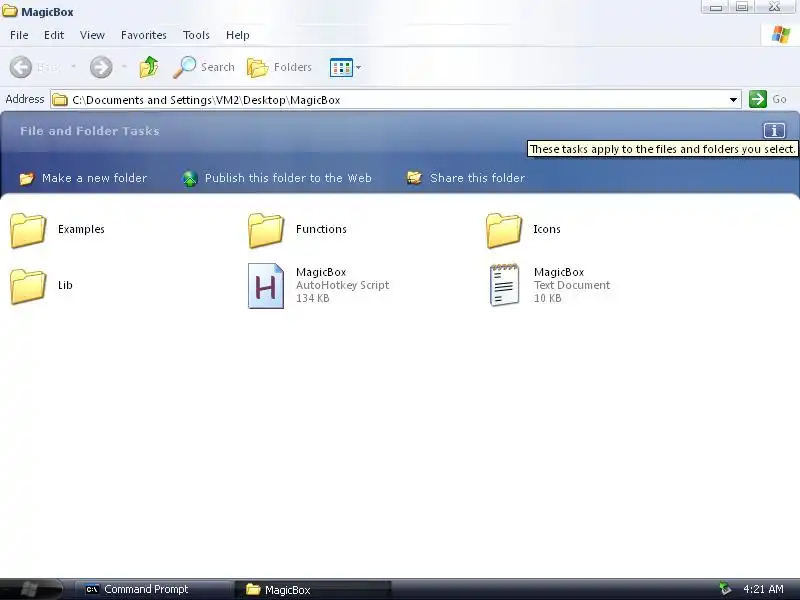Minimize the MagicBox window
The height and width of the screenshot is (600, 800).
716,7
